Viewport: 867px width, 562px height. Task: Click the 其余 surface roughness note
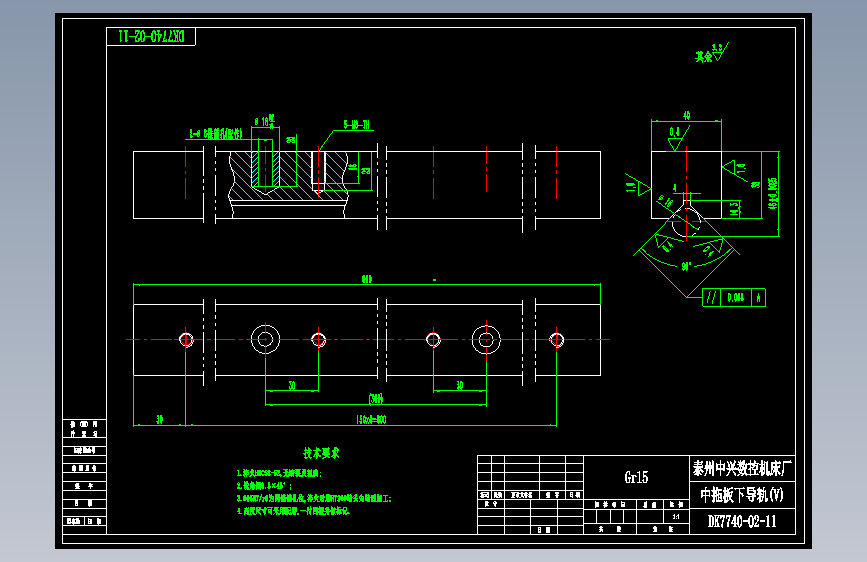click(712, 54)
